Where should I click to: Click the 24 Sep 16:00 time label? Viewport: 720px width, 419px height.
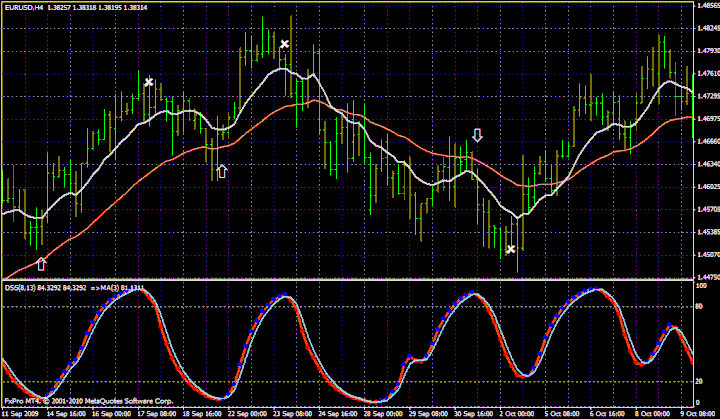pos(338,413)
